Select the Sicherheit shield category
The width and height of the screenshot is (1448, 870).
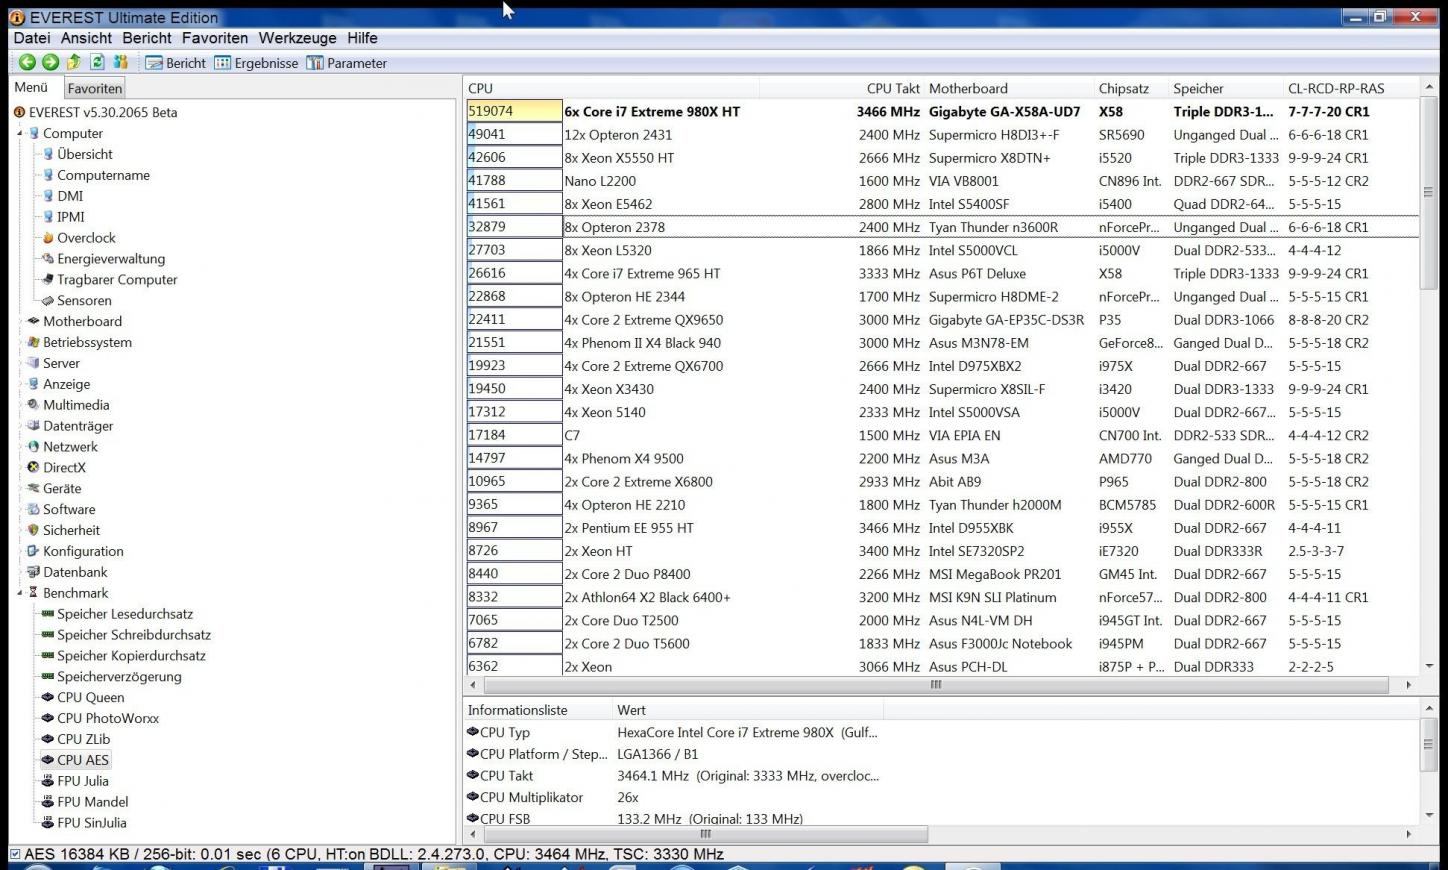click(64, 531)
